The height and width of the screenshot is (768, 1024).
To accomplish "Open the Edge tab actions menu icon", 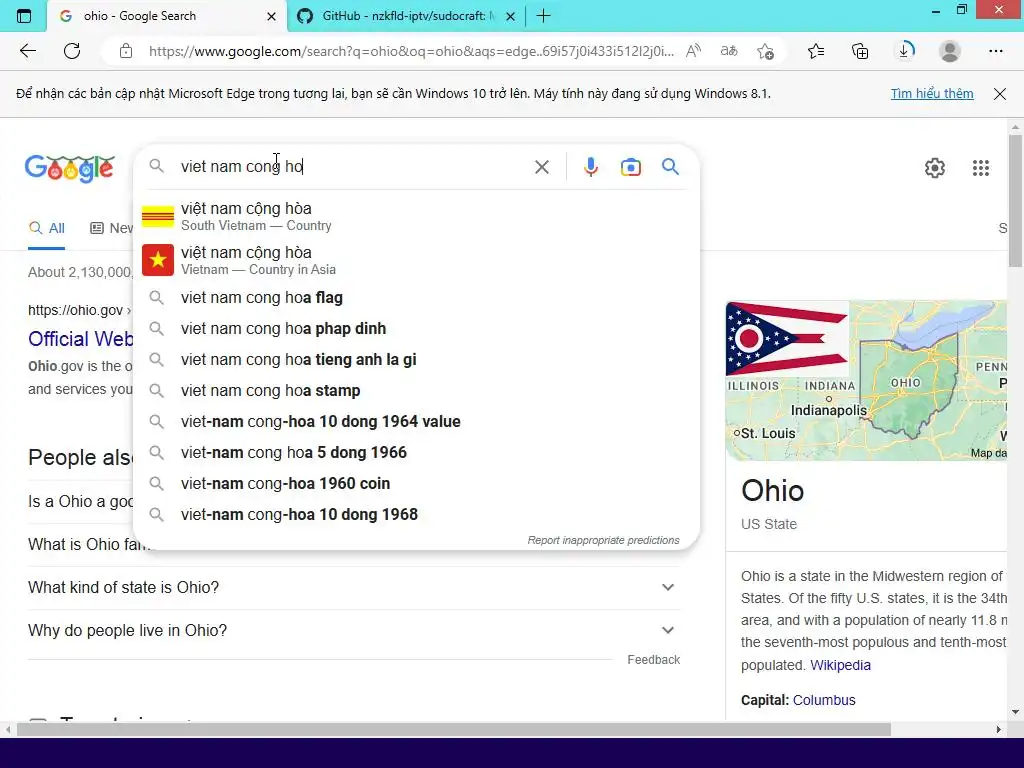I will coord(24,16).
